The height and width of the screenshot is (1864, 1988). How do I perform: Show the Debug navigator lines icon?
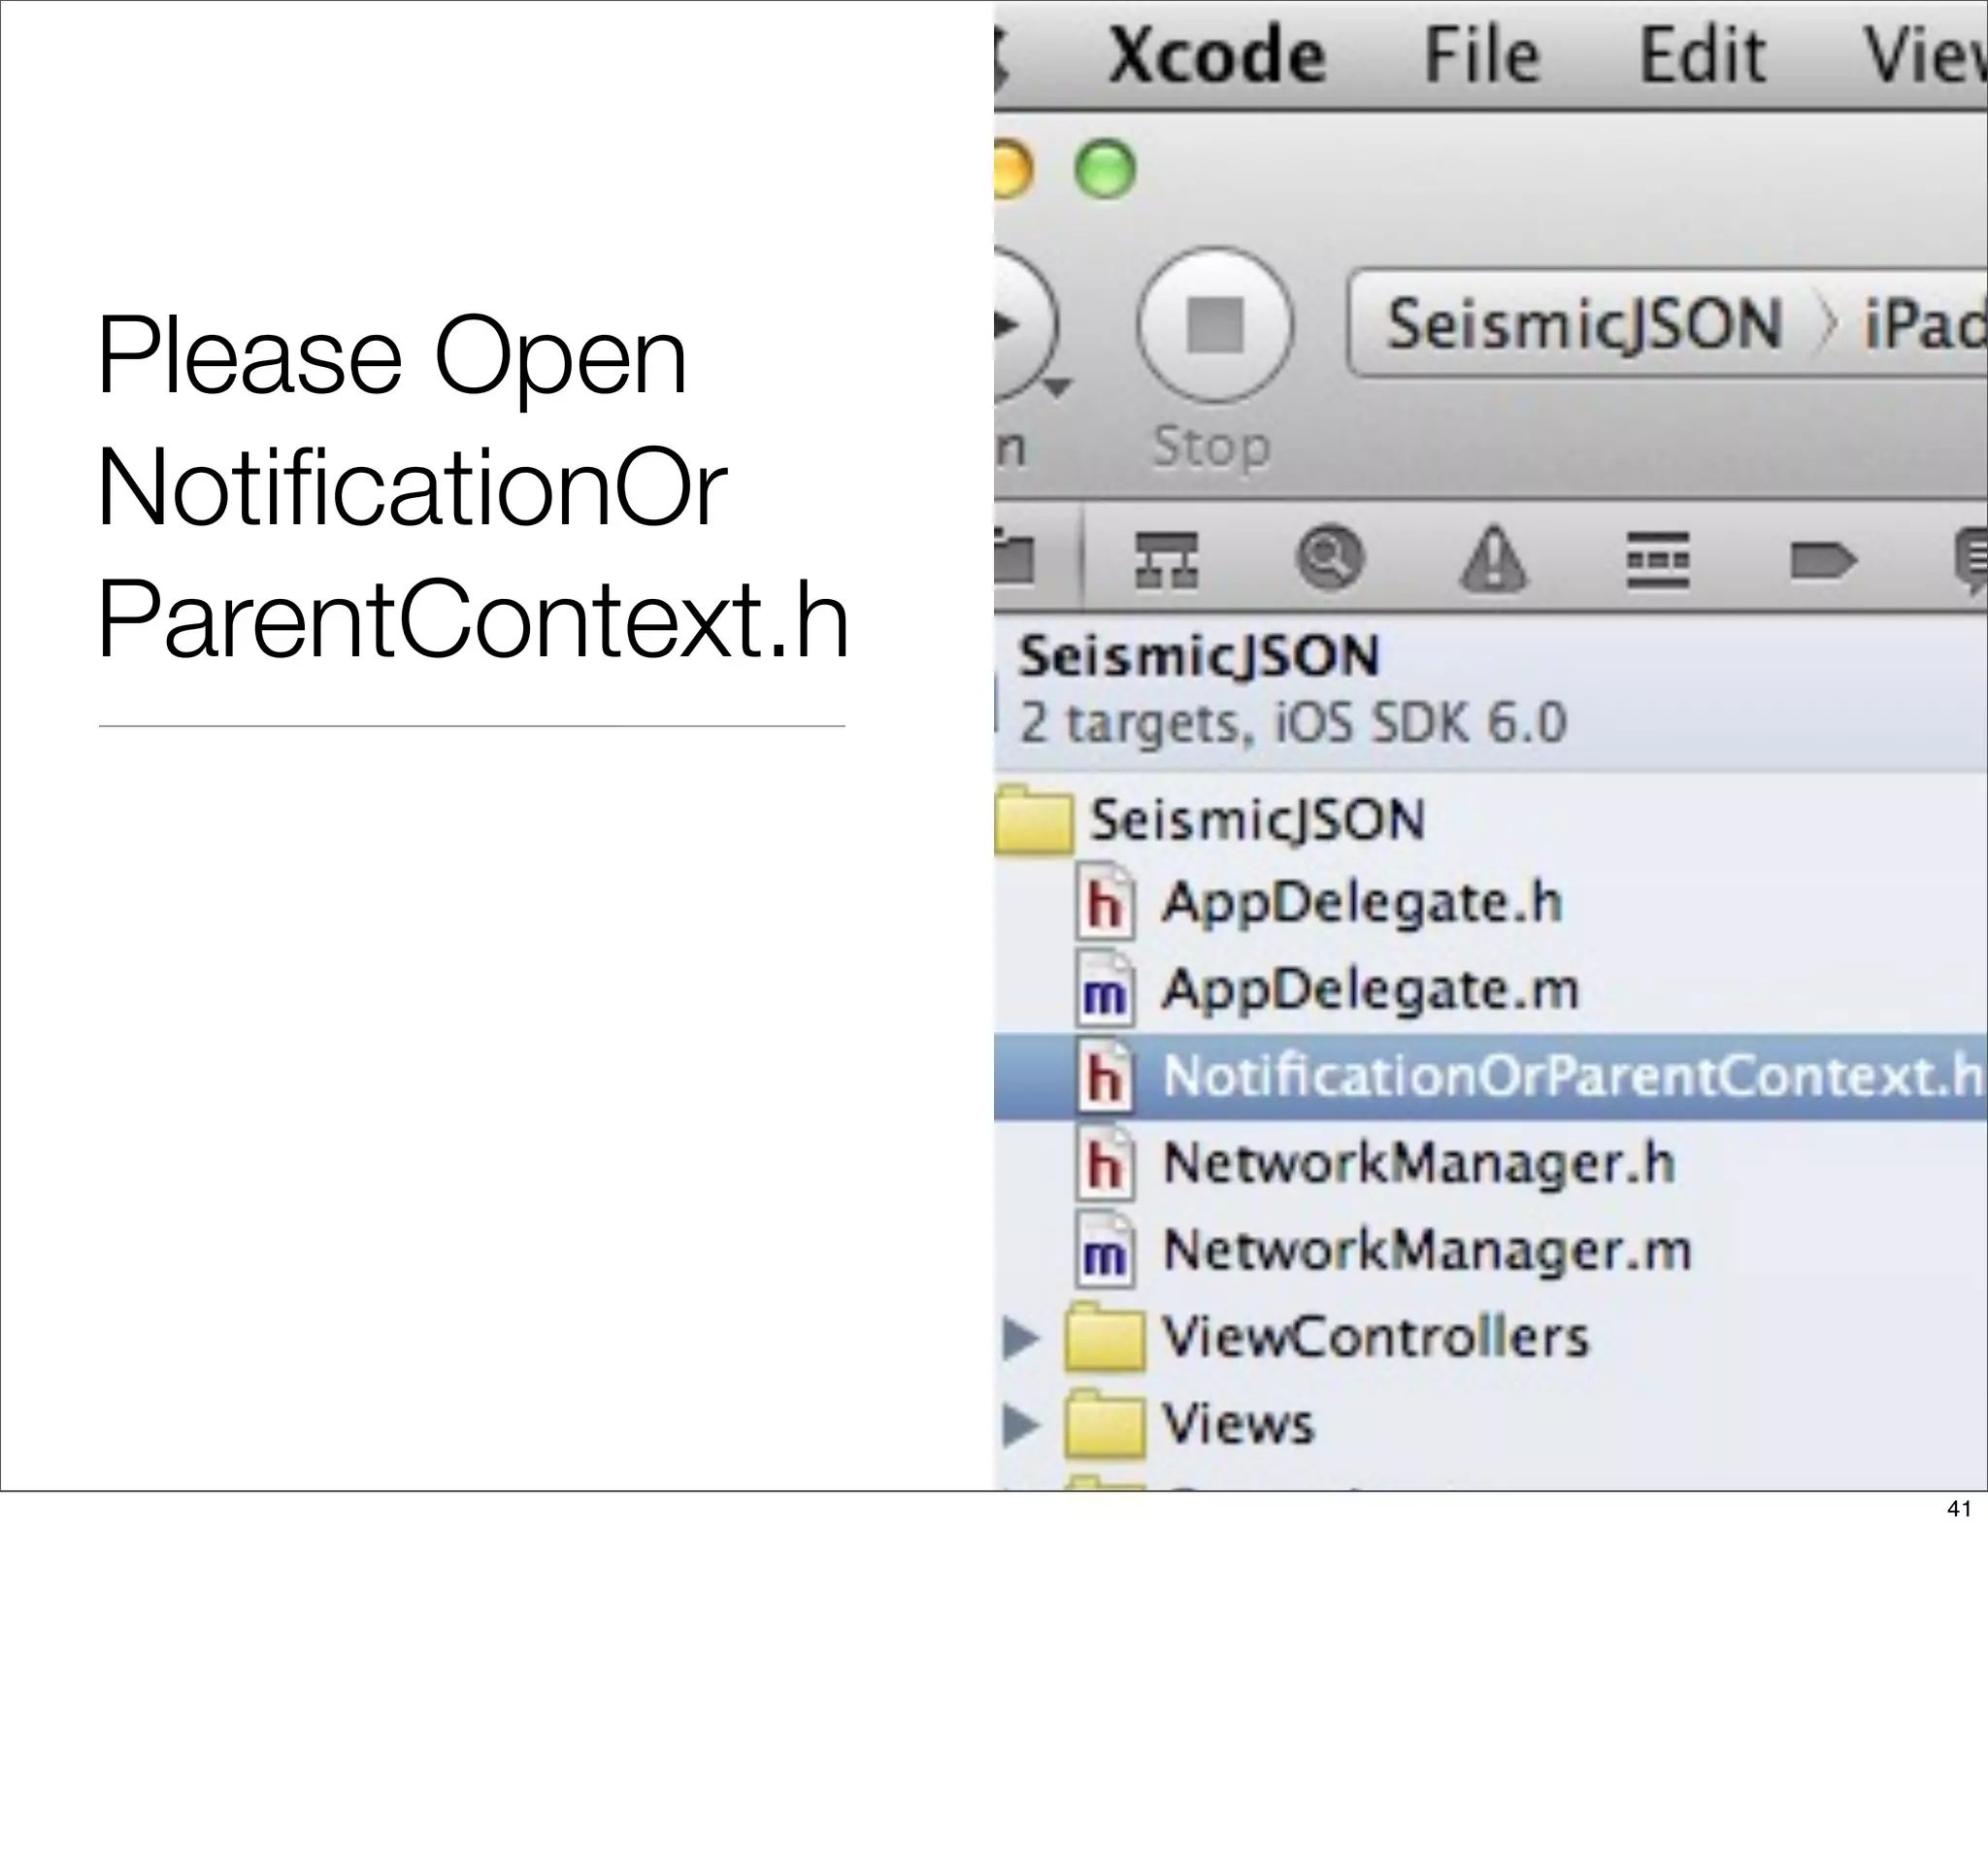1658,559
